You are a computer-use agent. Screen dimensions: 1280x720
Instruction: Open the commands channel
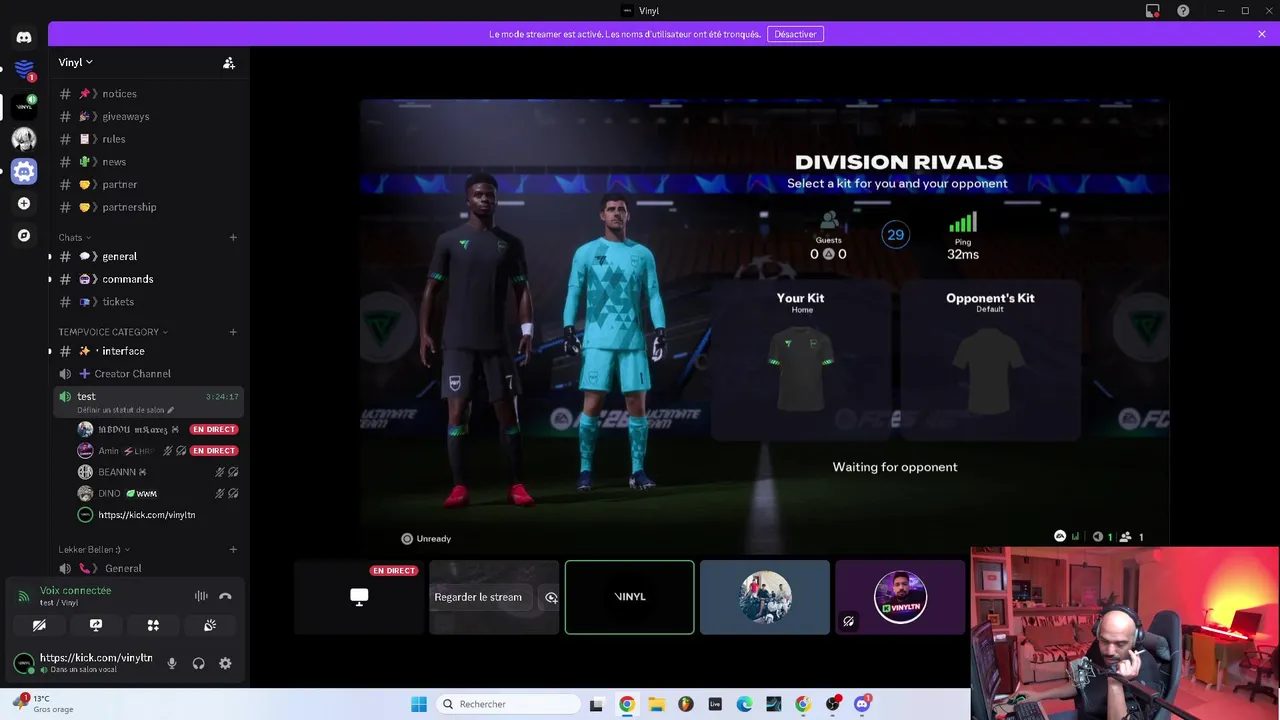(x=148, y=279)
